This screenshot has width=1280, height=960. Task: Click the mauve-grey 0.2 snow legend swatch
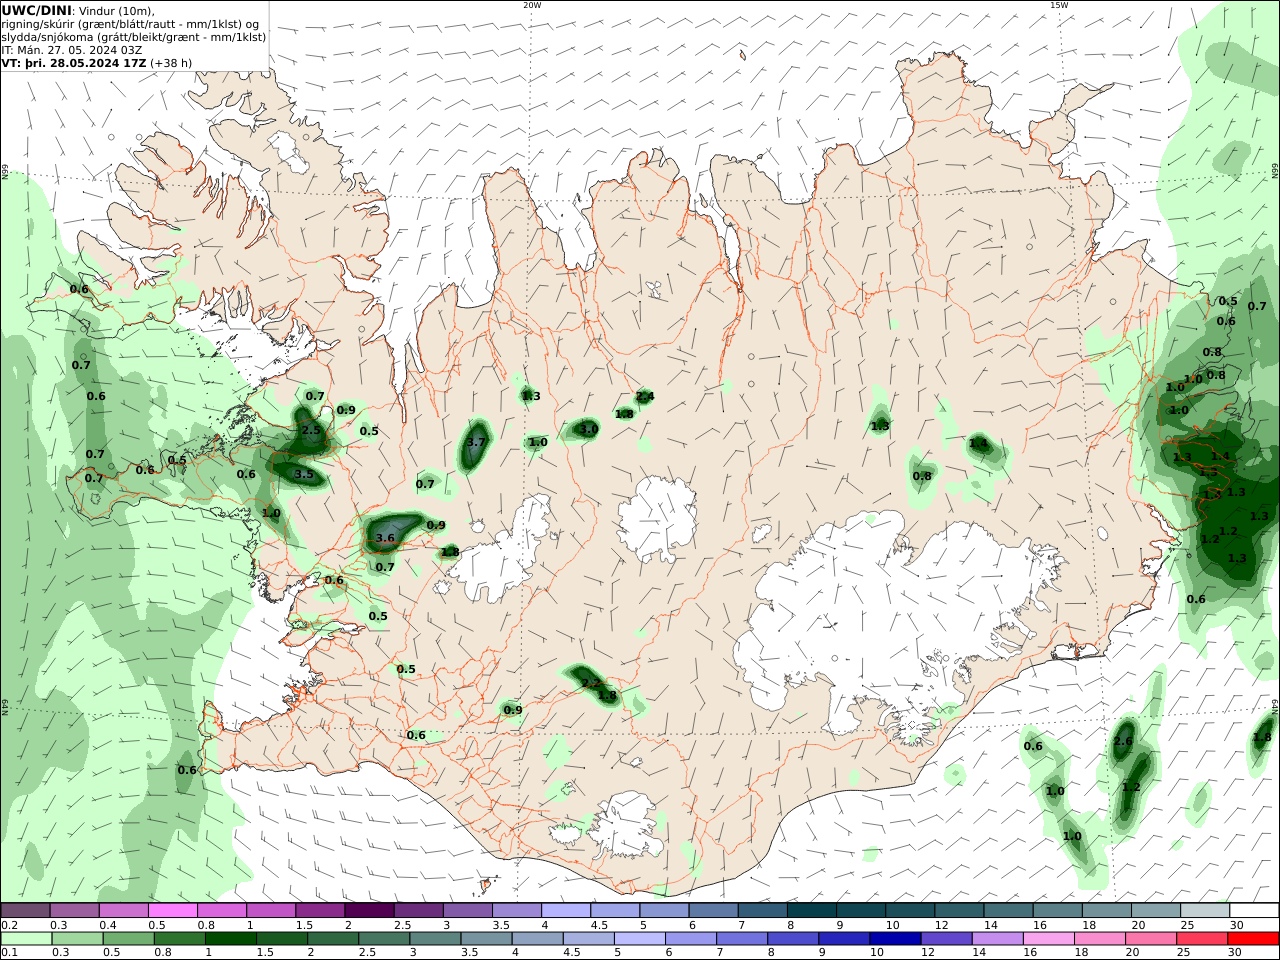25,911
